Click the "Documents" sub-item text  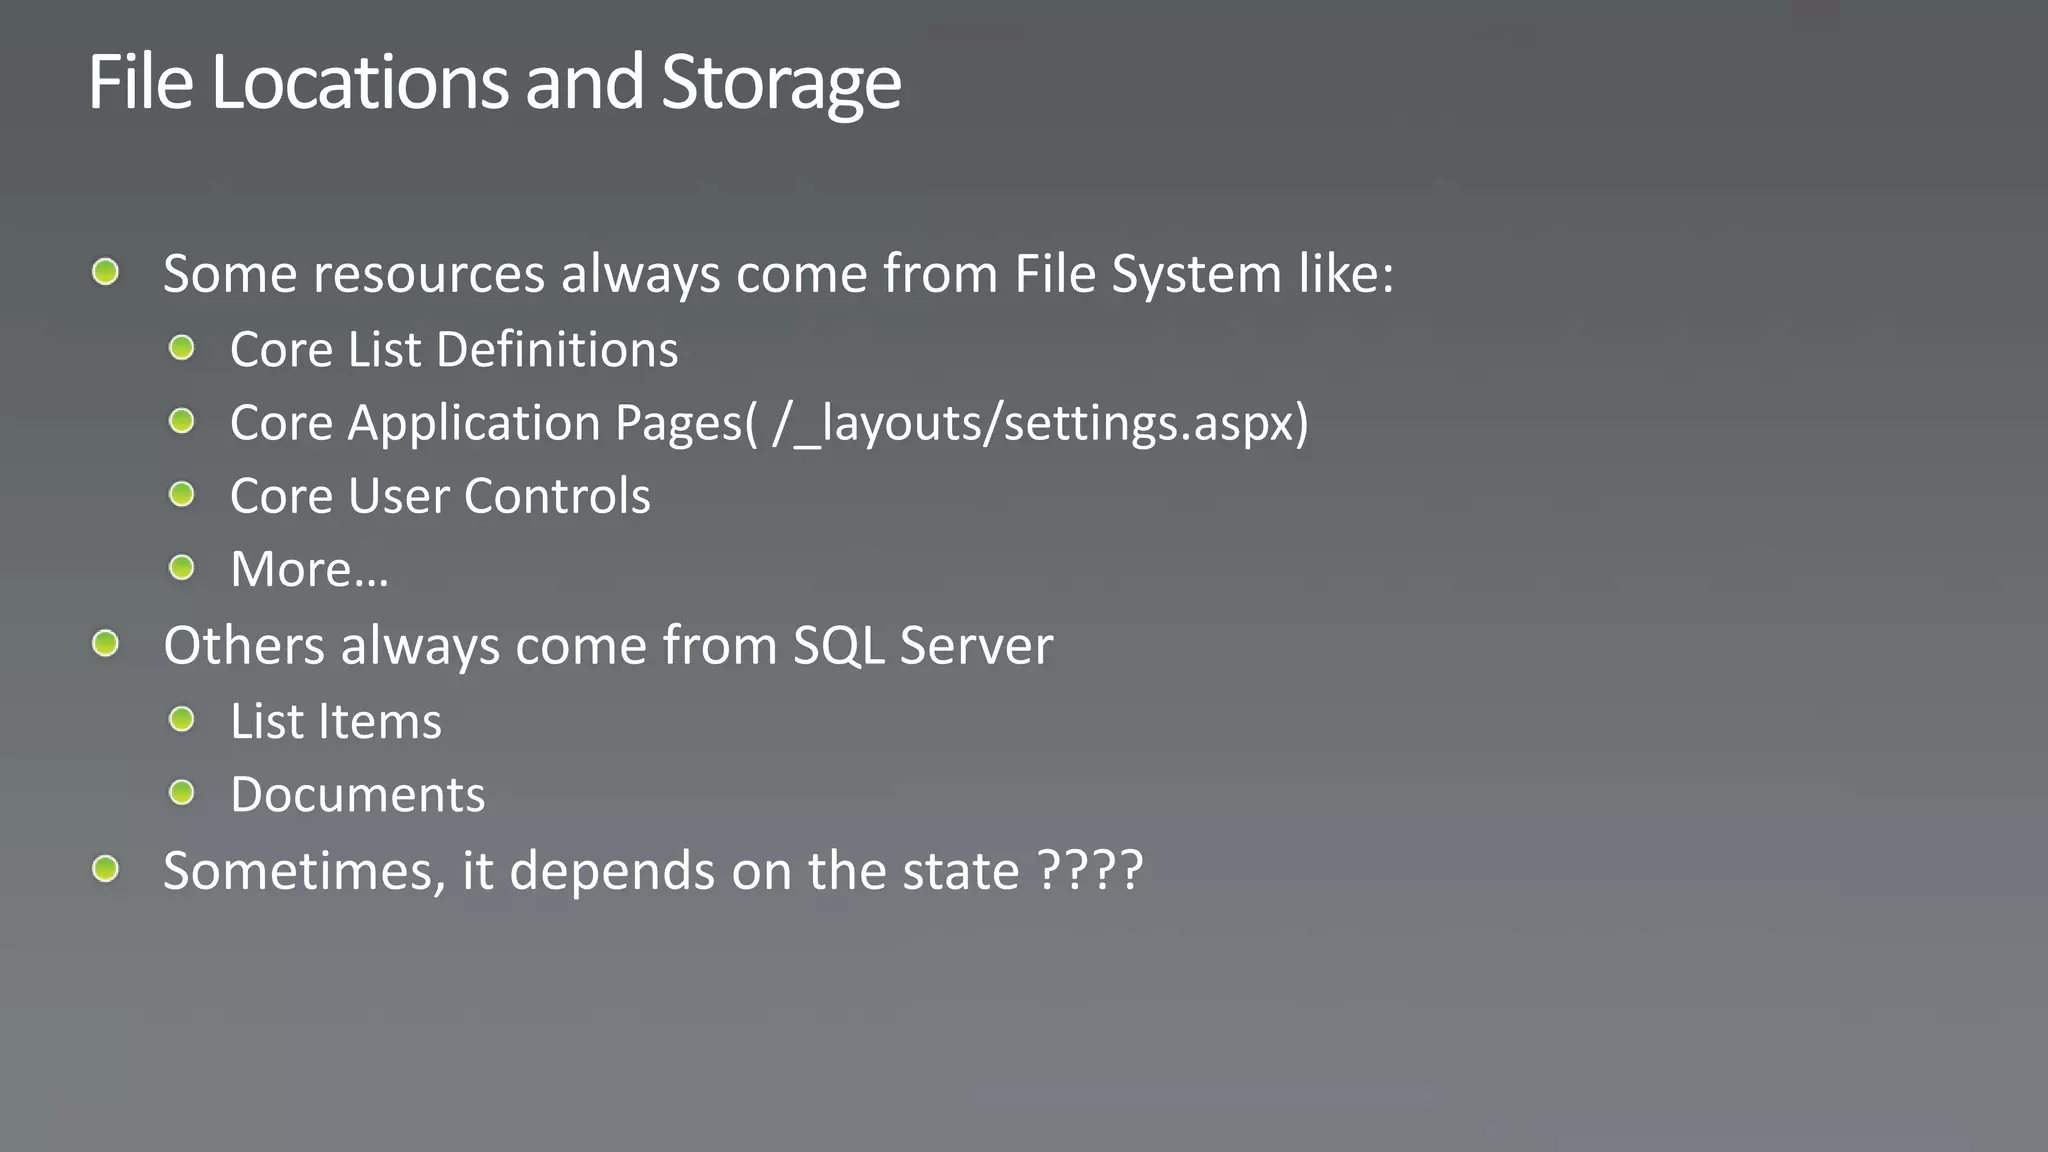[x=357, y=795]
